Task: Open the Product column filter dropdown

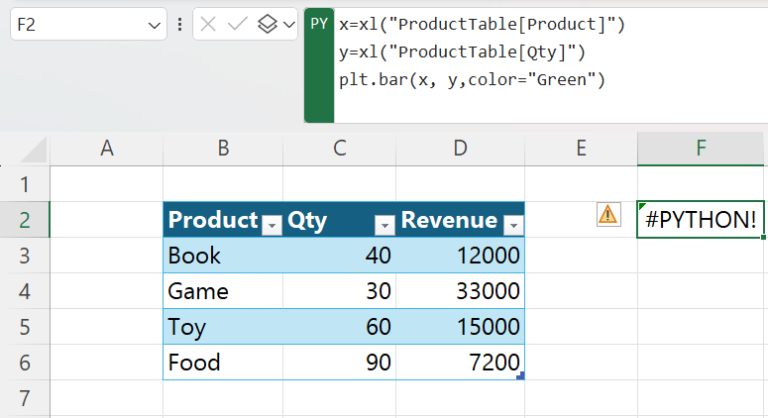Action: click(x=272, y=225)
